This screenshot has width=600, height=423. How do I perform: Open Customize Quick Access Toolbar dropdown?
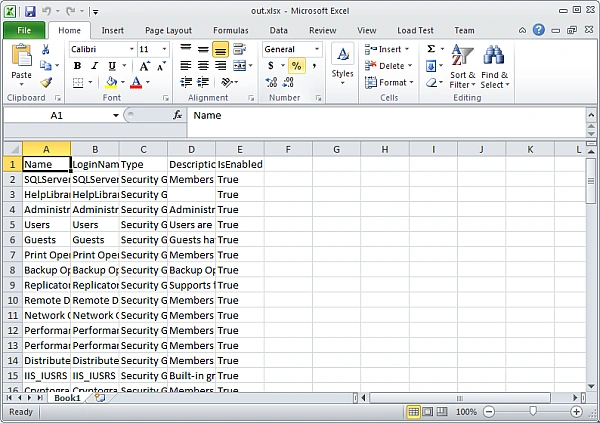[x=95, y=12]
